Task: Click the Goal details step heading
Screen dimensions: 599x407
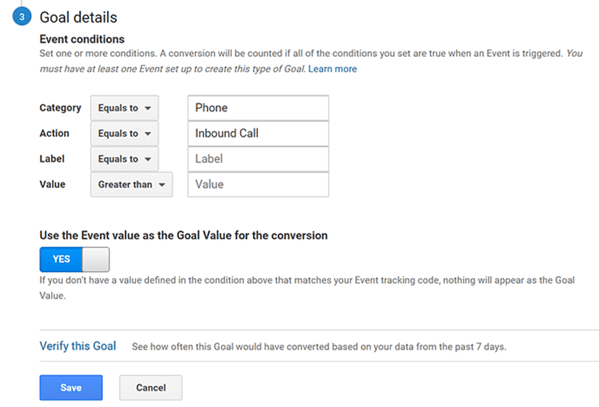Action: (78, 17)
